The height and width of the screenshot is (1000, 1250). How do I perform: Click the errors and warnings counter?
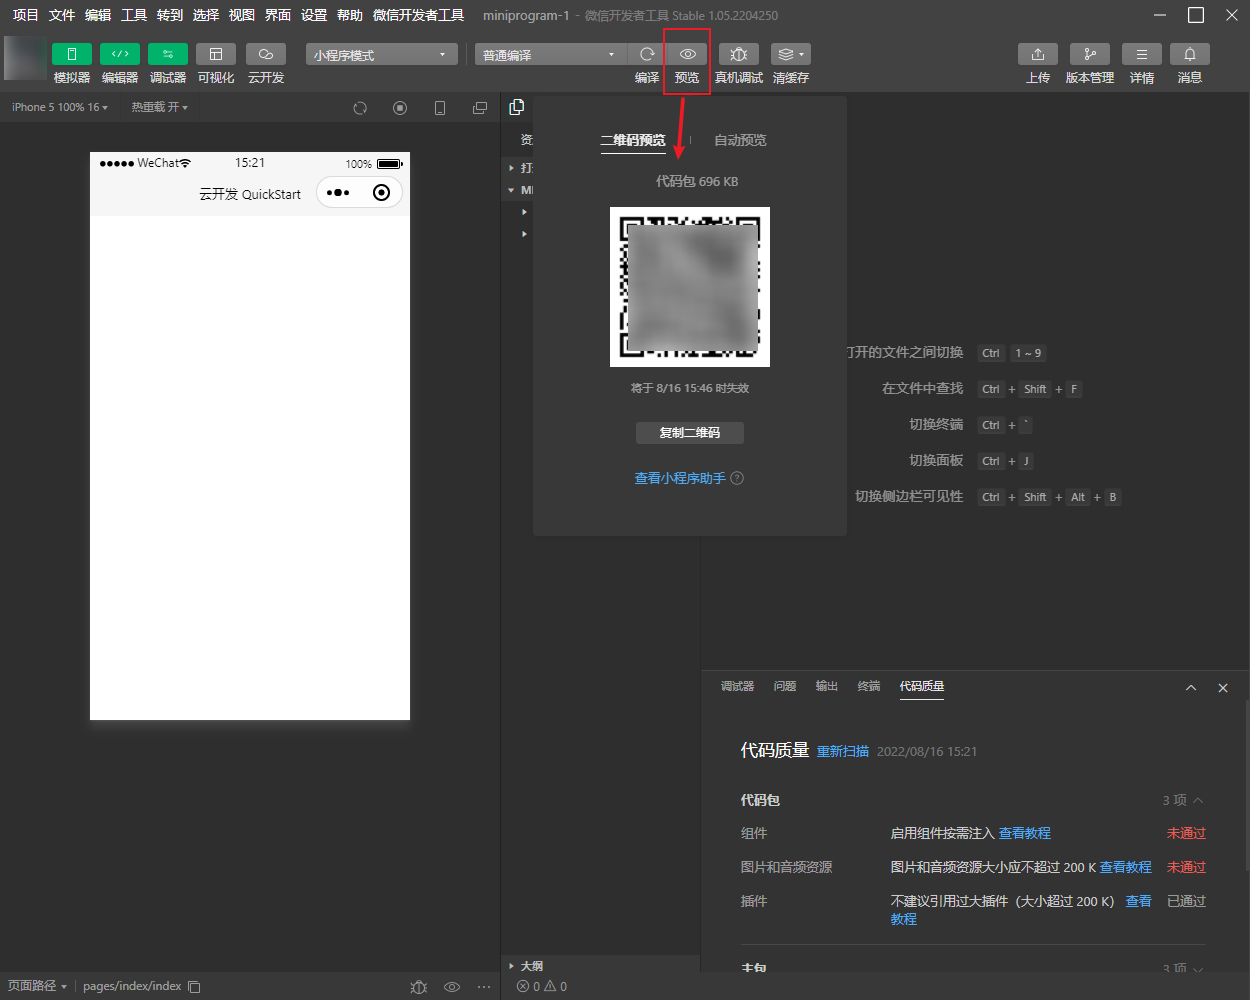tap(542, 986)
